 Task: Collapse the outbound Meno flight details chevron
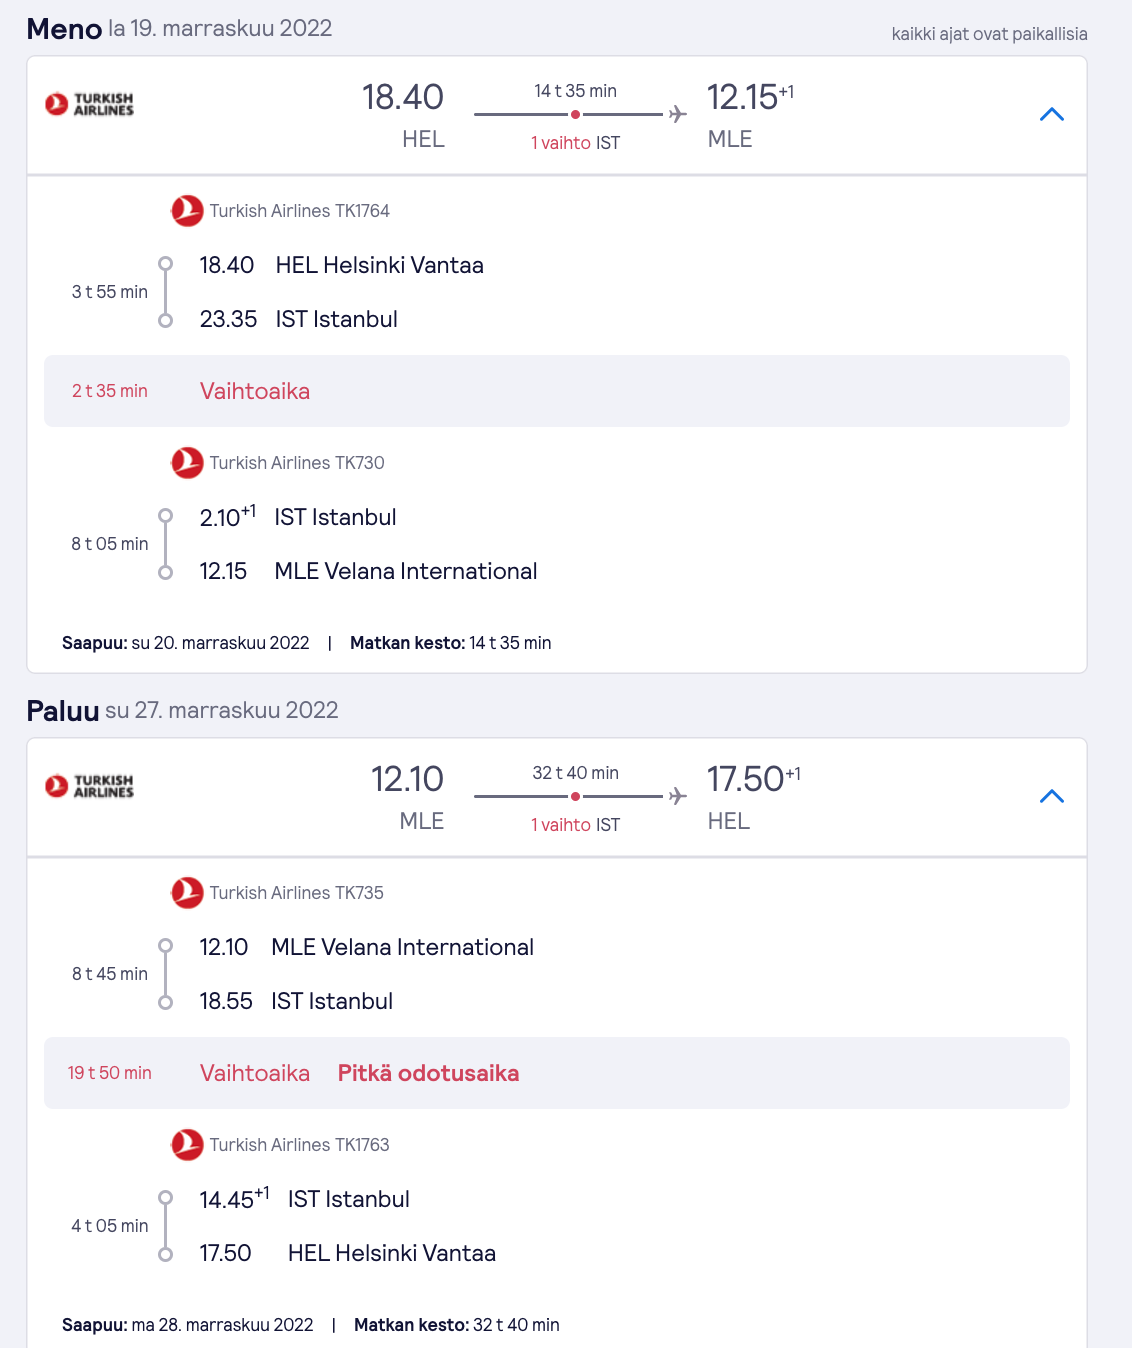click(1051, 114)
